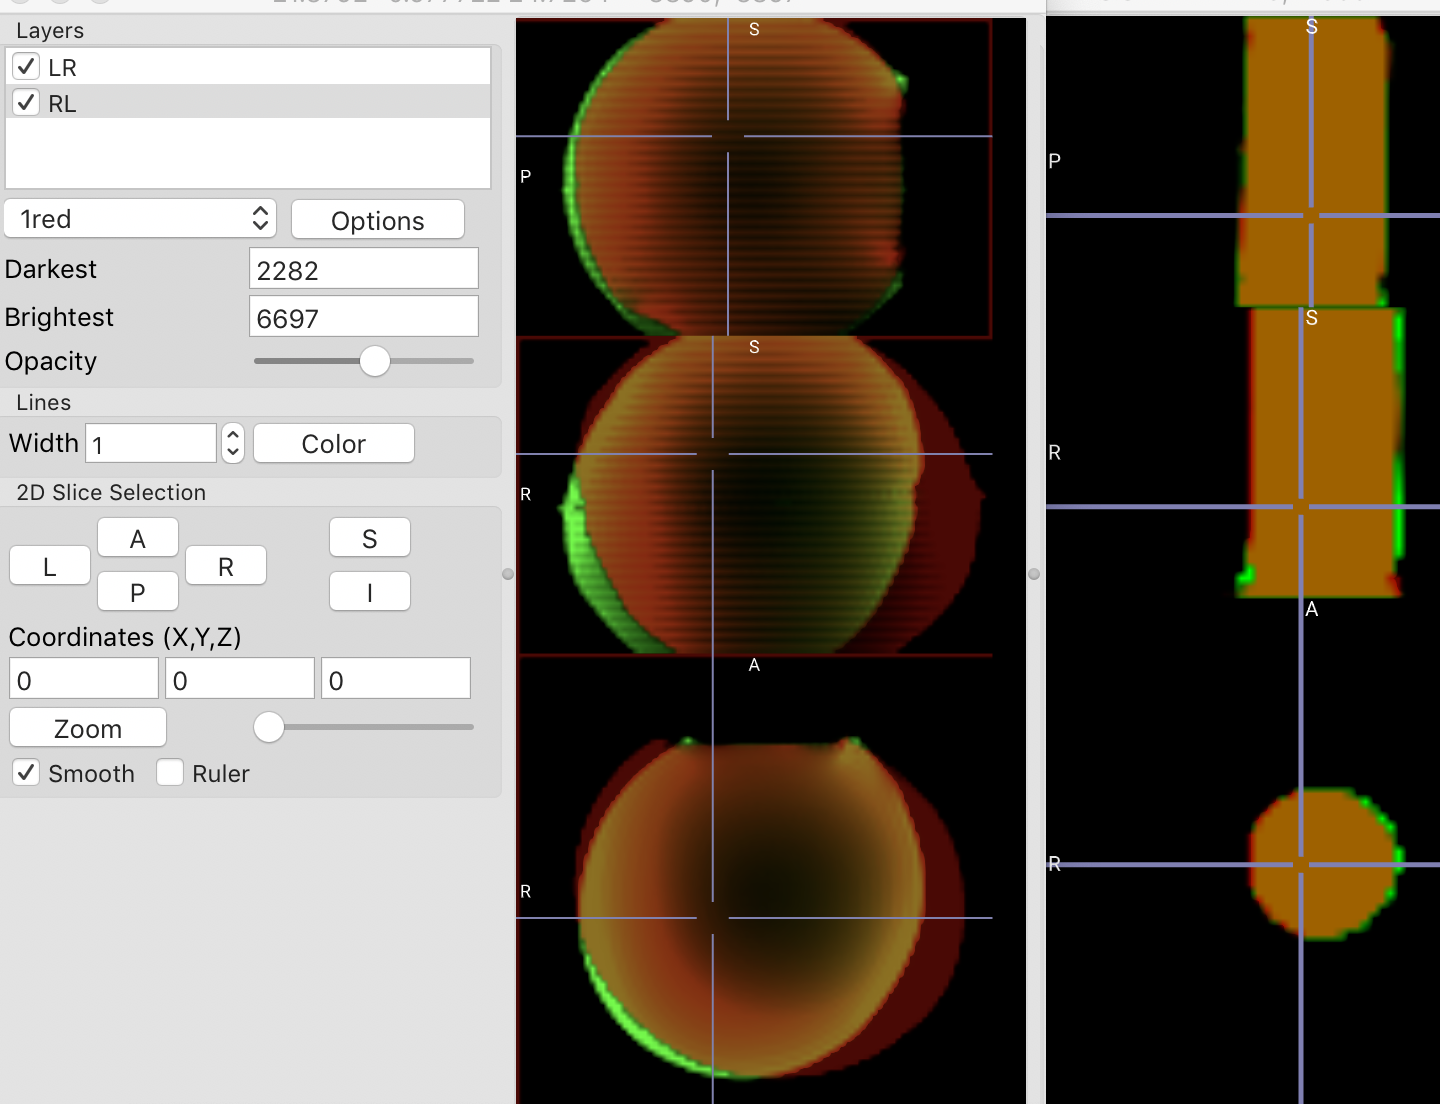Select the P (posterior) slice view
Image resolution: width=1440 pixels, height=1104 pixels.
137,591
